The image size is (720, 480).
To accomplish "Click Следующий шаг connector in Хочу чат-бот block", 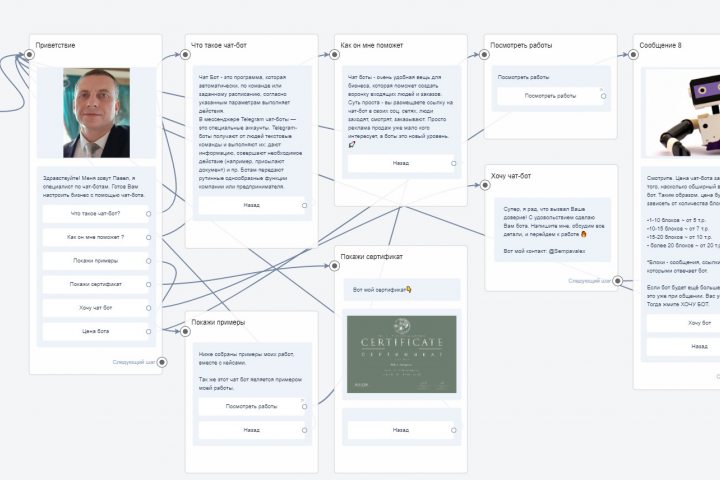I will coord(618,281).
